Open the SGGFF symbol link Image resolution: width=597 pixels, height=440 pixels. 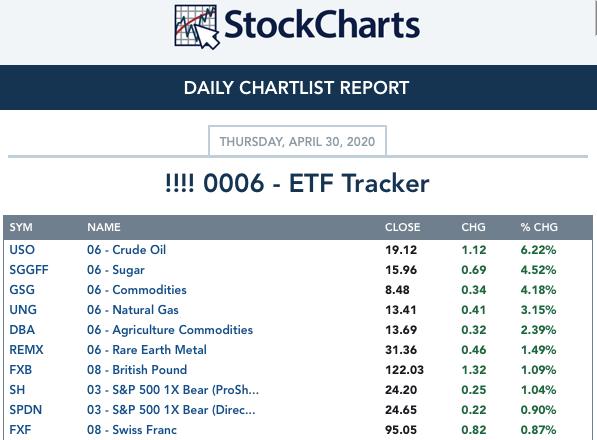[29, 270]
